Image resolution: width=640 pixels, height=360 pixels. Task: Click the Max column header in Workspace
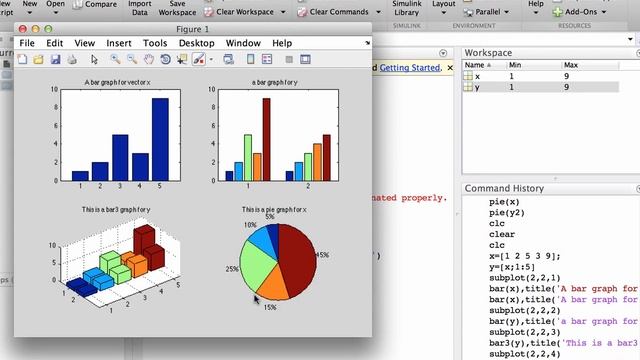click(x=570, y=65)
